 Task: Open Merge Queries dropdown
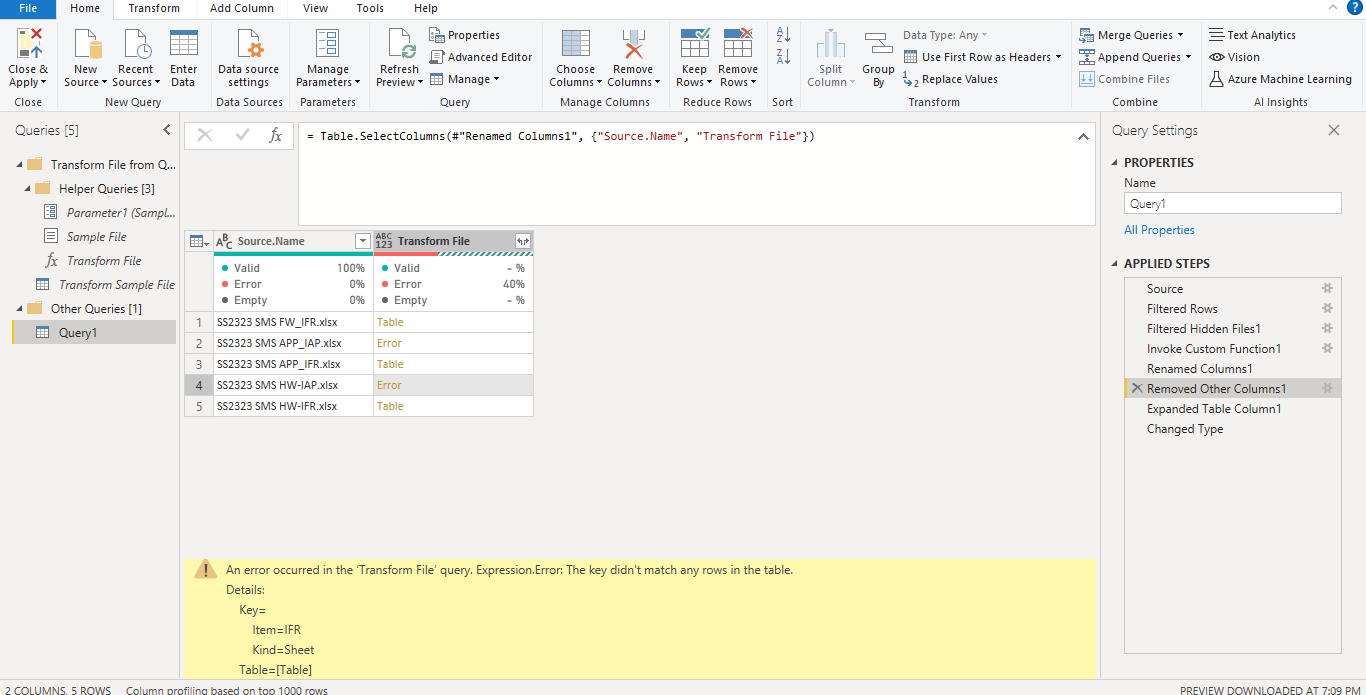coord(1181,35)
